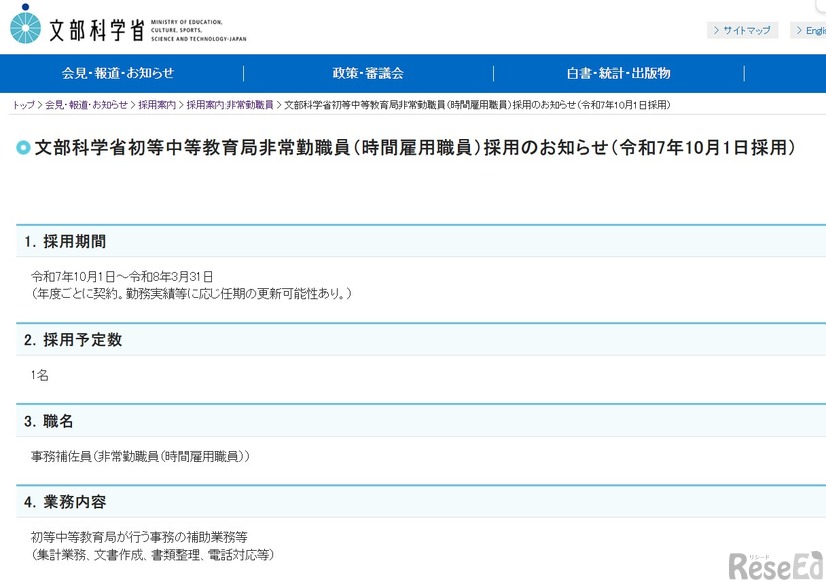Follow the 採用案内 breadcrumb link
Screen dimensions: 826x582
click(157, 105)
